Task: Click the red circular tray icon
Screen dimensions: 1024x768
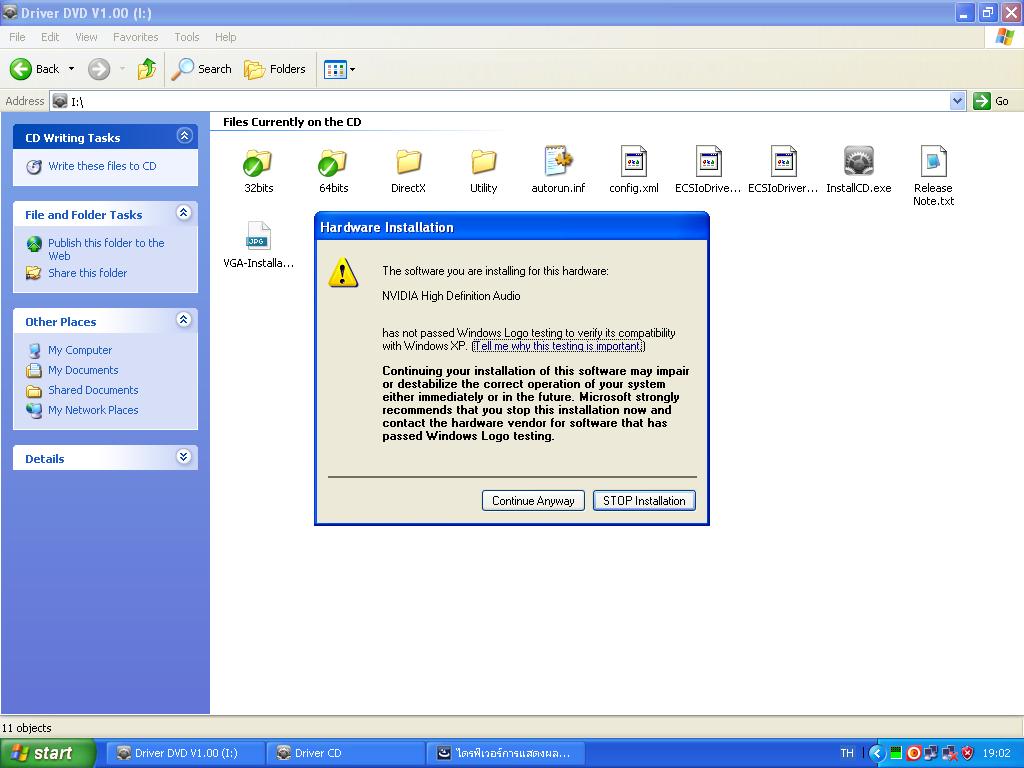Action: point(914,754)
